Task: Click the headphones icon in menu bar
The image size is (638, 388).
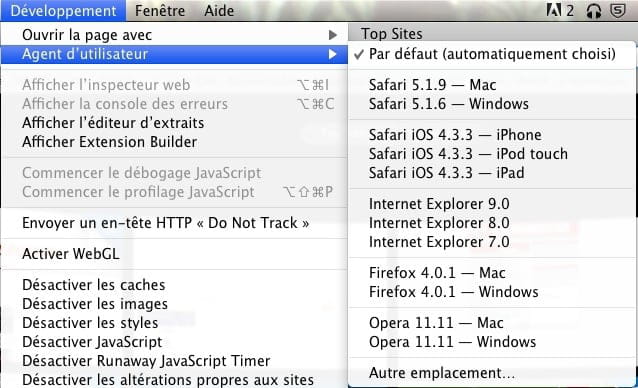Action: pos(594,11)
